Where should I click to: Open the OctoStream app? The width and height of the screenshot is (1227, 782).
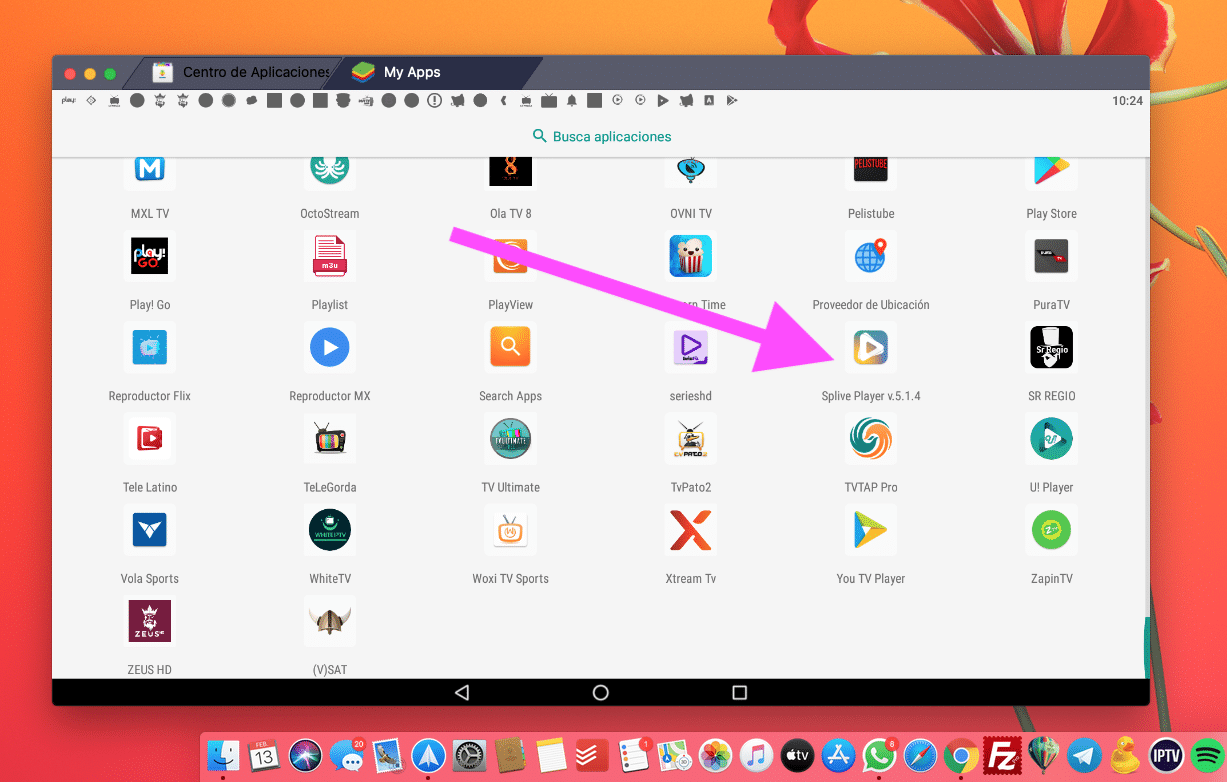point(330,170)
